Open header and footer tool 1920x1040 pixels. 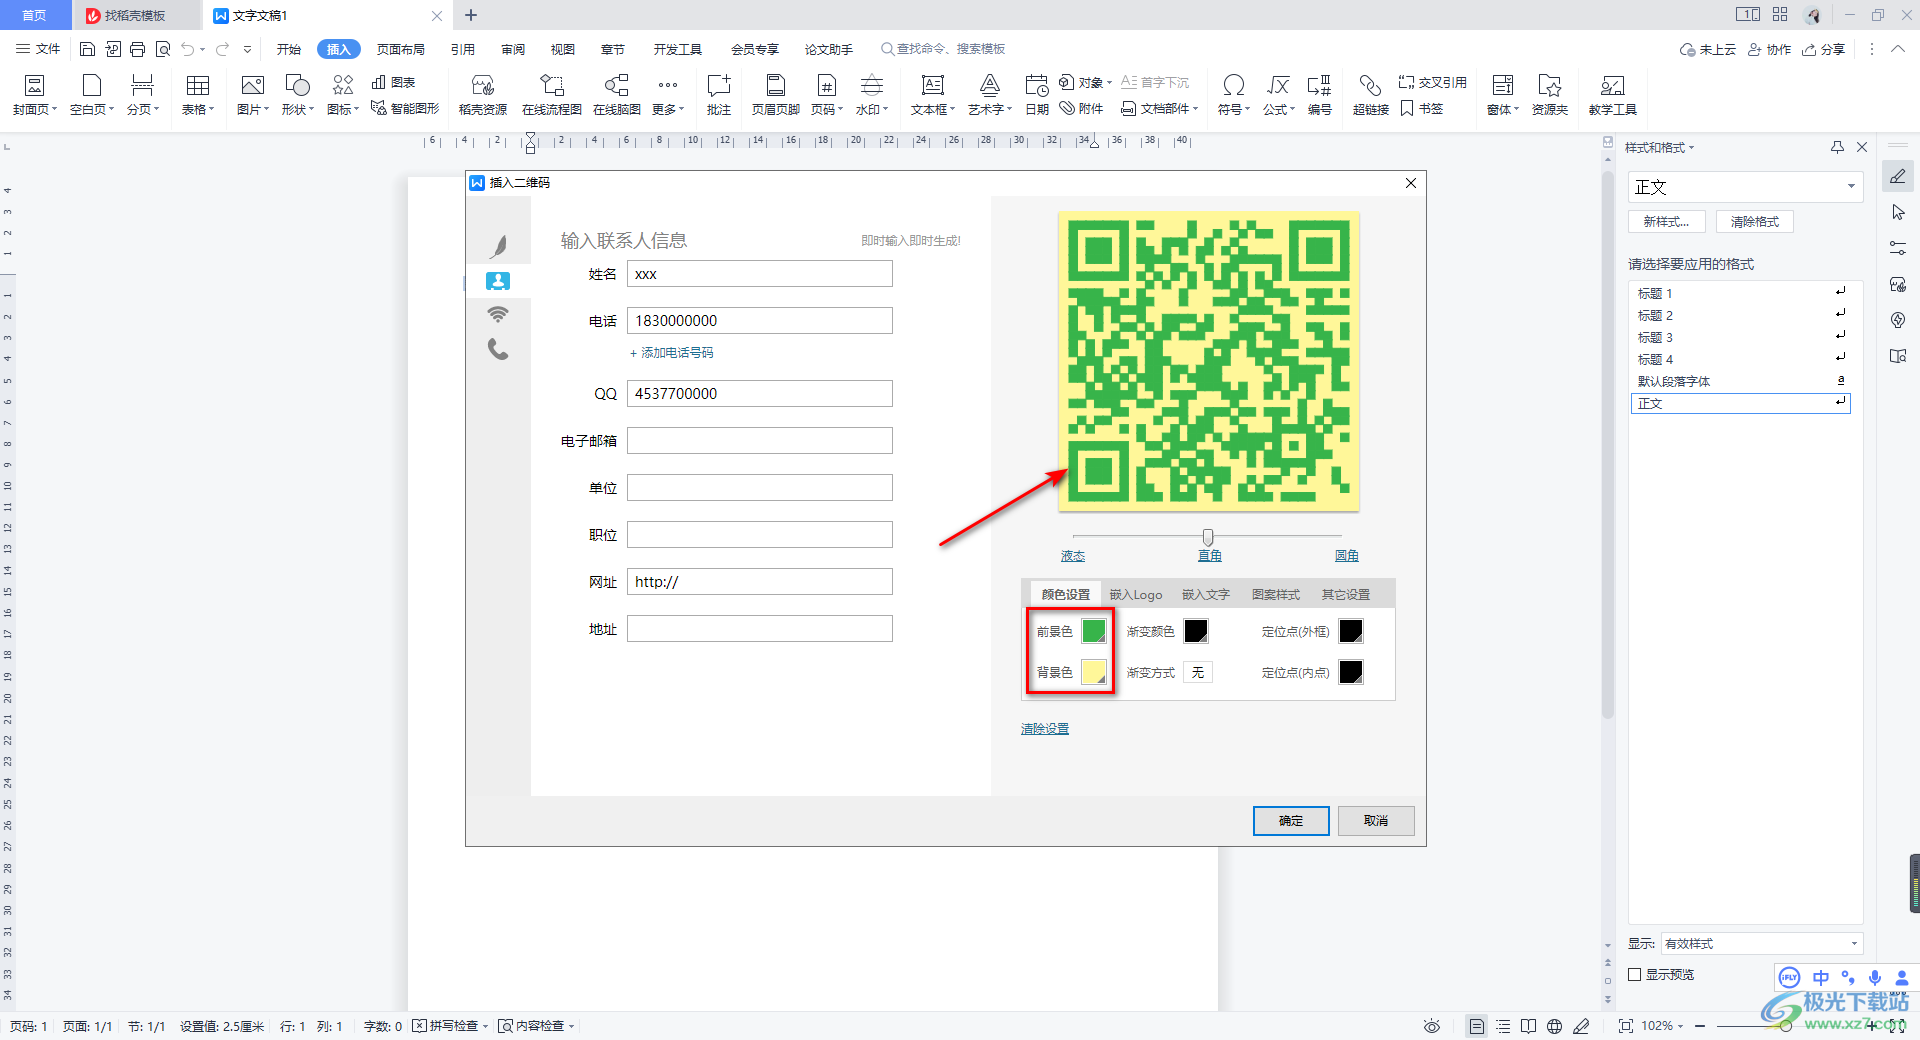point(776,95)
